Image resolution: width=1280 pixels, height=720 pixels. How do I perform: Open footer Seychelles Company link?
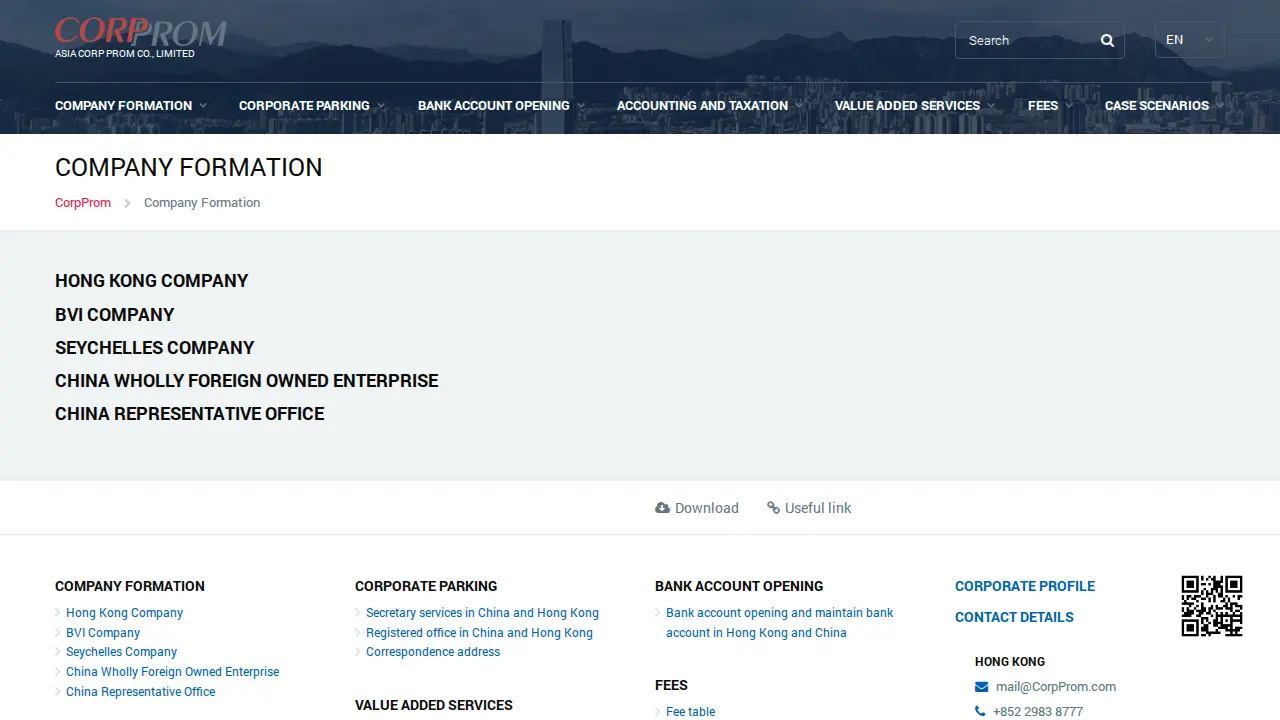(x=122, y=652)
